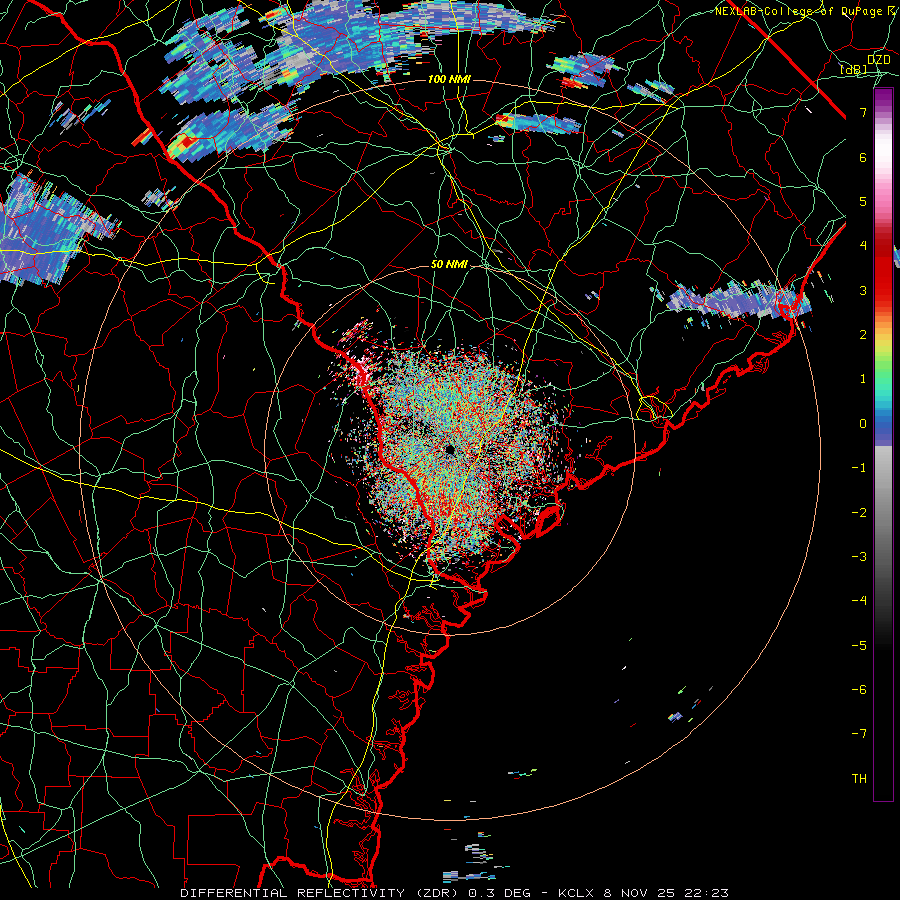Click the "7" tick label on the color scale

(x=863, y=112)
